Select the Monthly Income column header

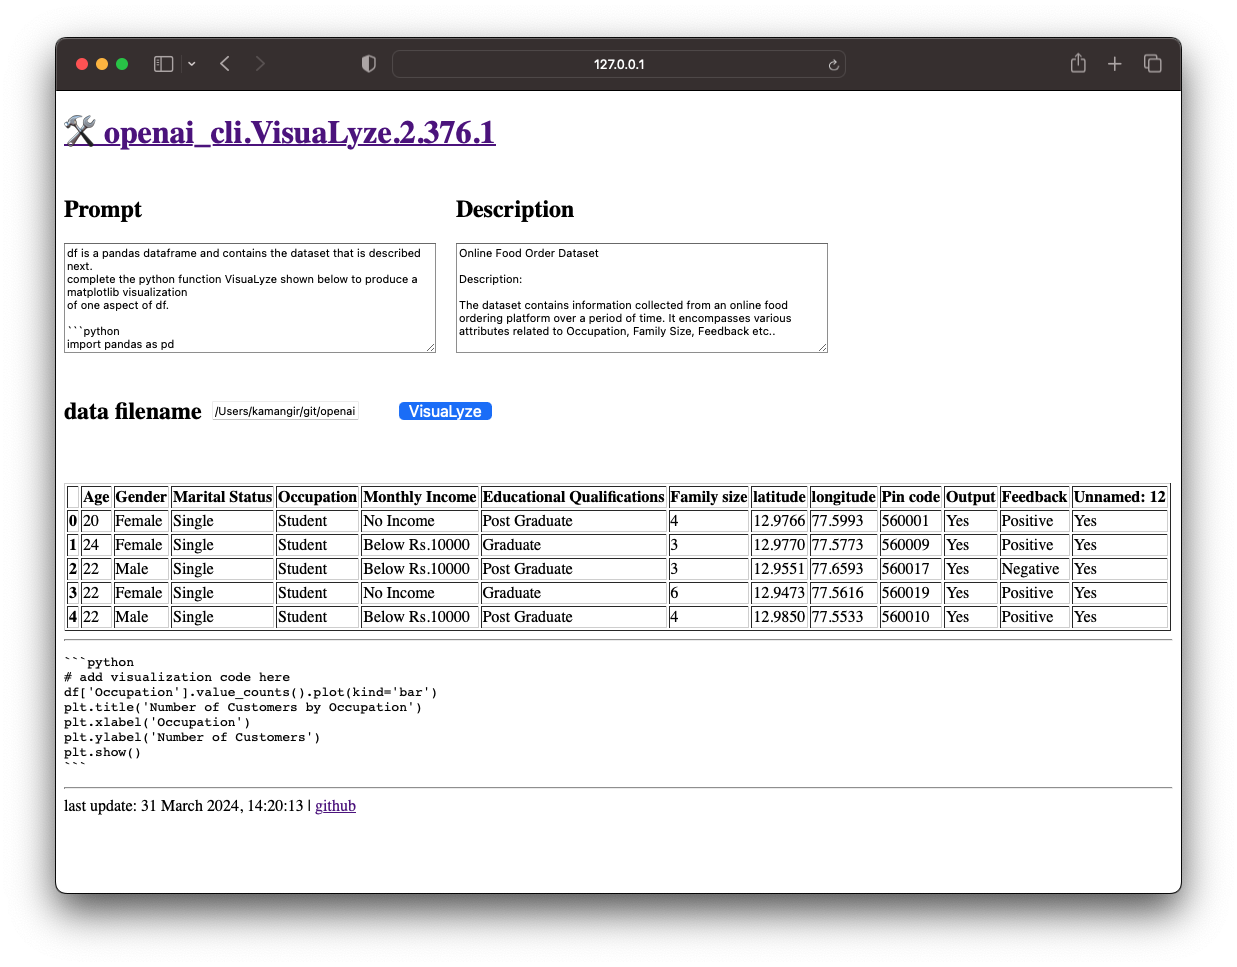(420, 497)
